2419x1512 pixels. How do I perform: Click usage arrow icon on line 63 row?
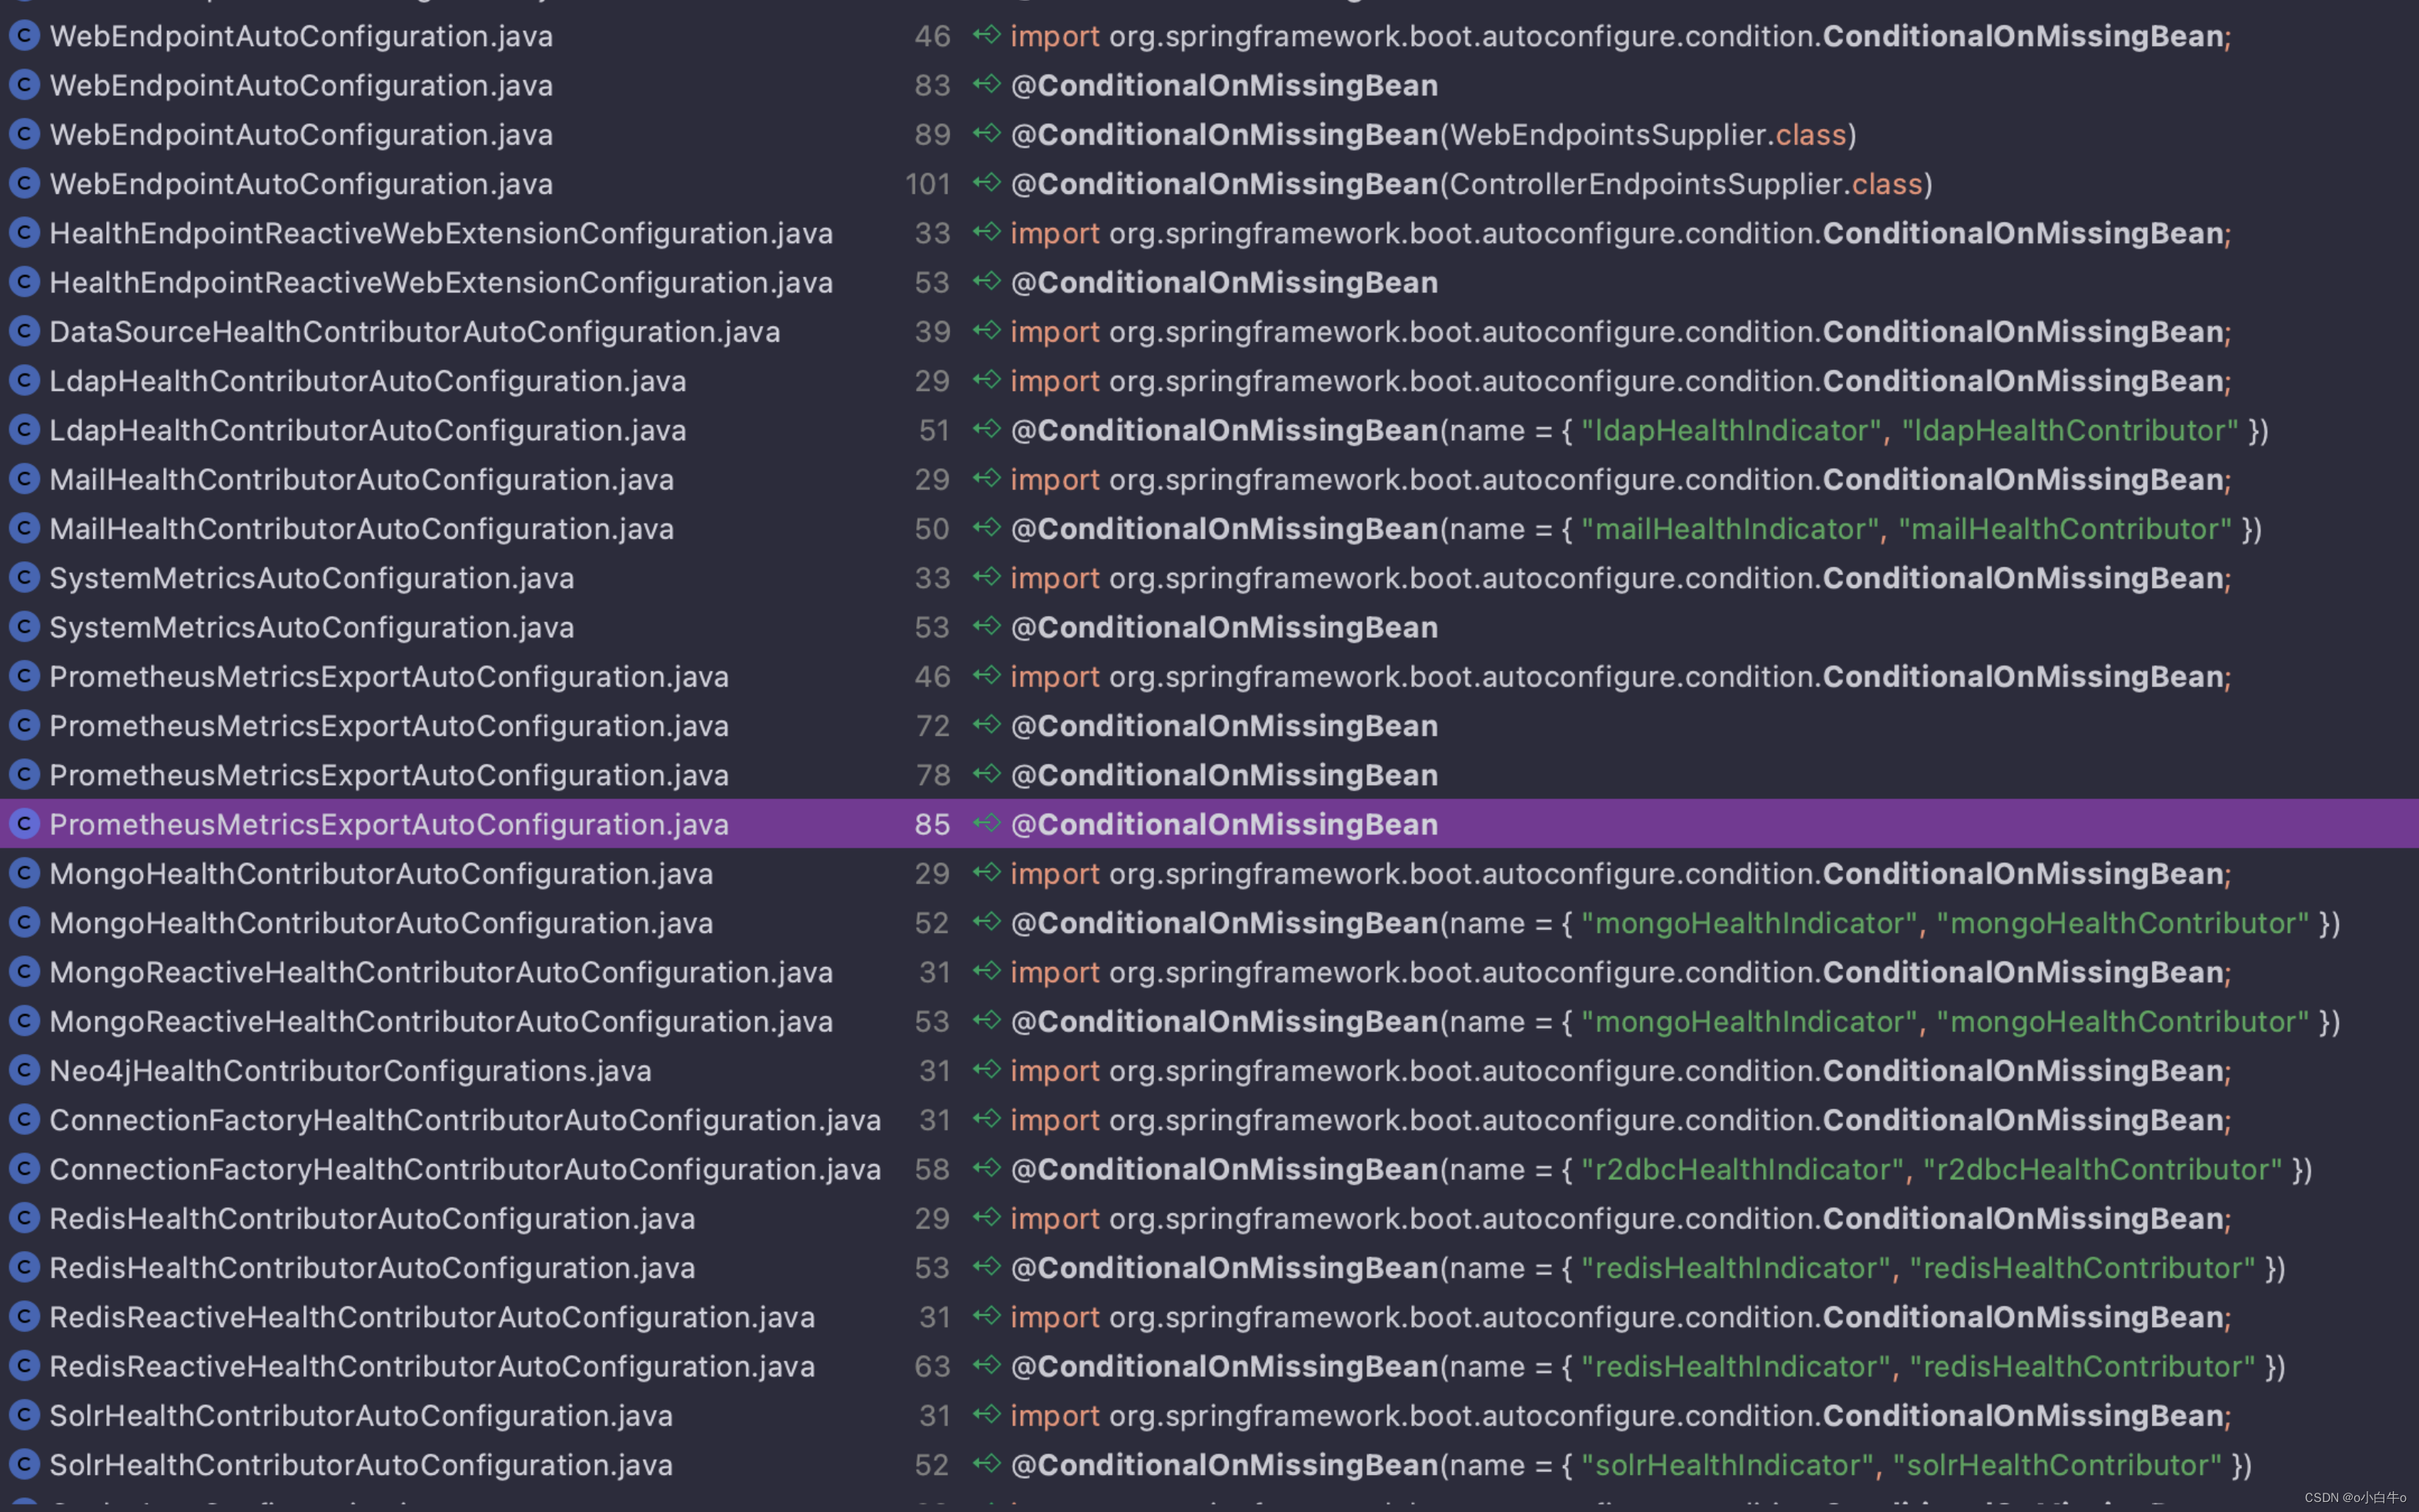click(986, 1365)
